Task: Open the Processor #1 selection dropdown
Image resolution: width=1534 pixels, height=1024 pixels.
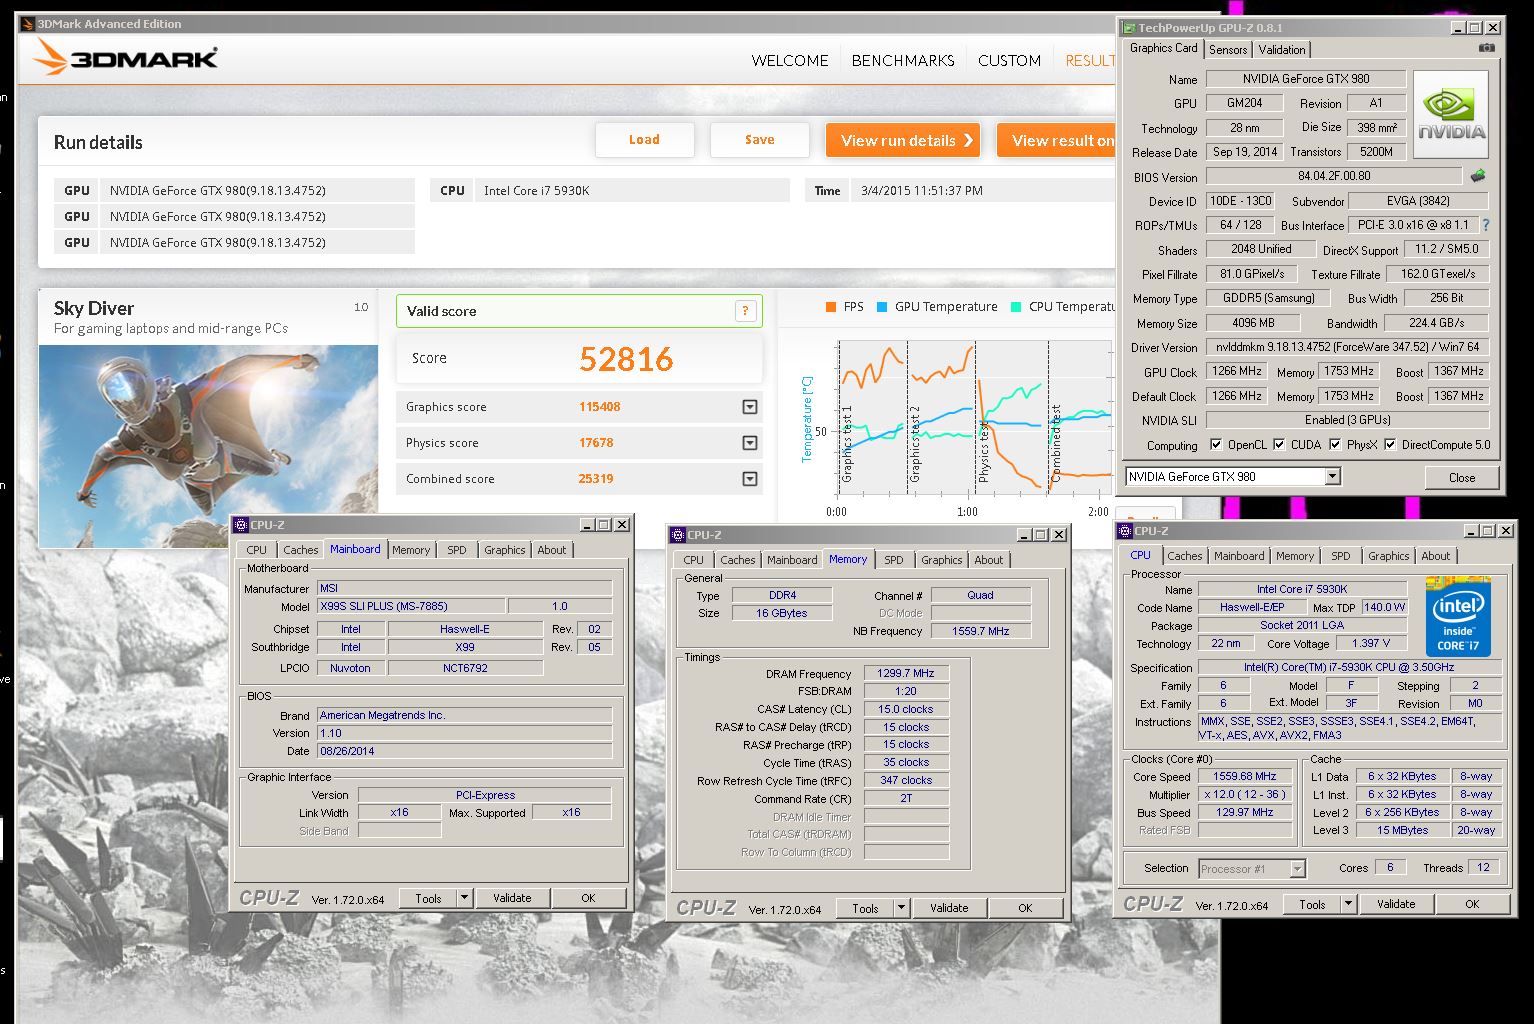Action: [1297, 869]
